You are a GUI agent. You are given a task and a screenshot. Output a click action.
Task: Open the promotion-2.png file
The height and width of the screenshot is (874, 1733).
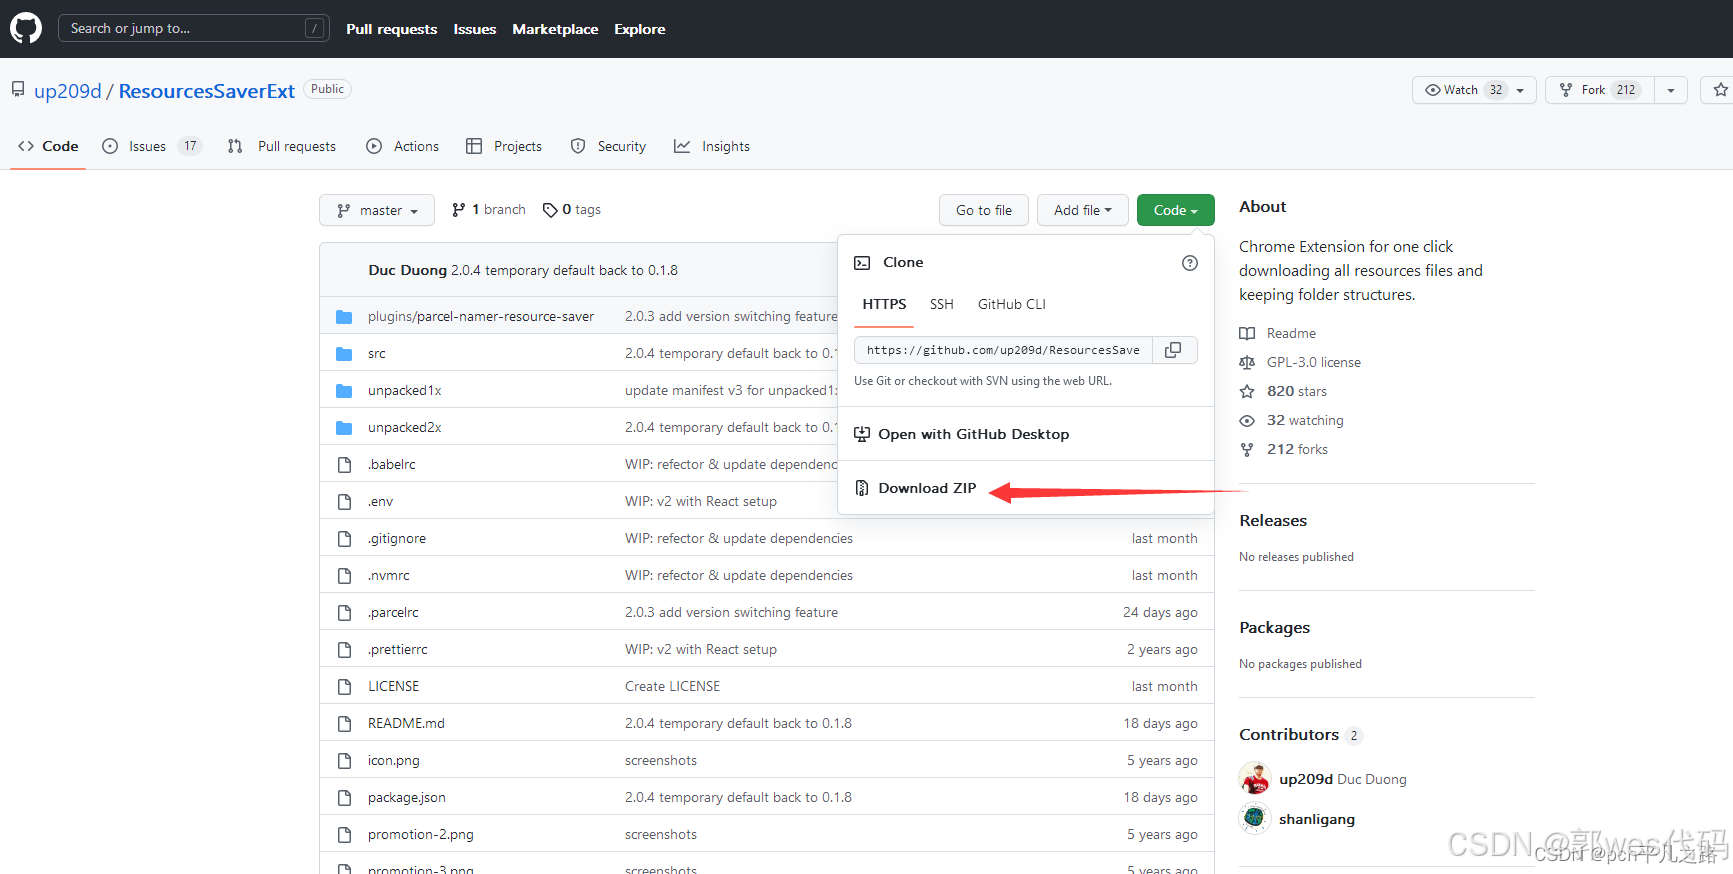click(x=421, y=835)
